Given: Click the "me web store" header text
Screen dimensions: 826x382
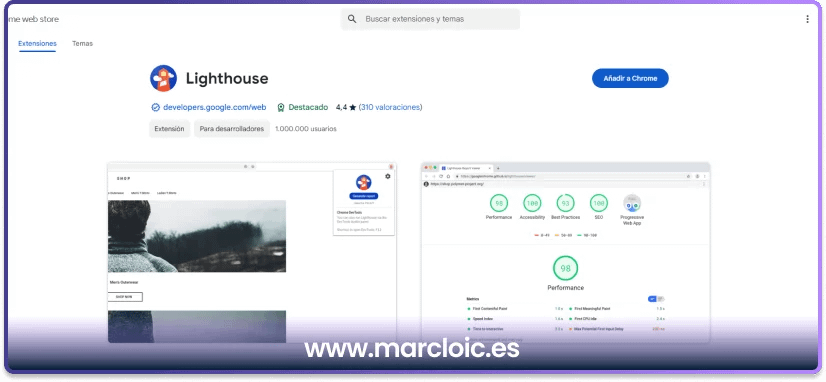Looking at the screenshot, I should click(33, 19).
